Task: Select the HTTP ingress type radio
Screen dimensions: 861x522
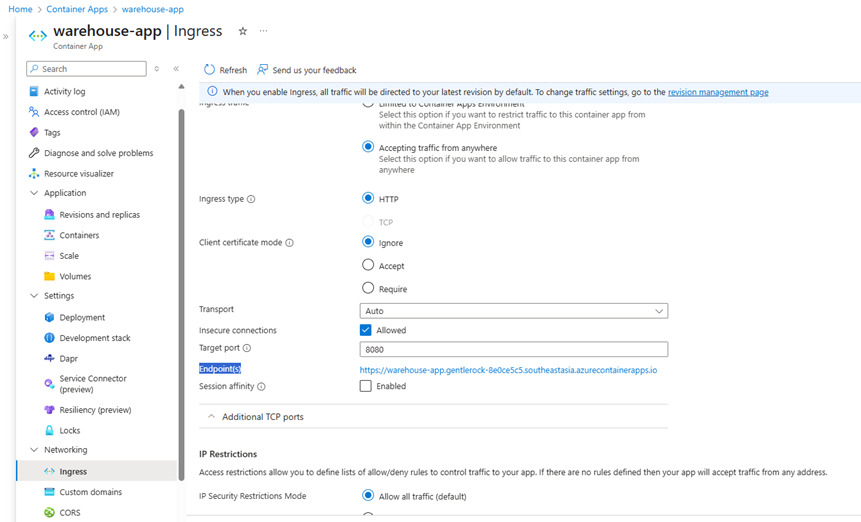Action: pyautogui.click(x=368, y=198)
